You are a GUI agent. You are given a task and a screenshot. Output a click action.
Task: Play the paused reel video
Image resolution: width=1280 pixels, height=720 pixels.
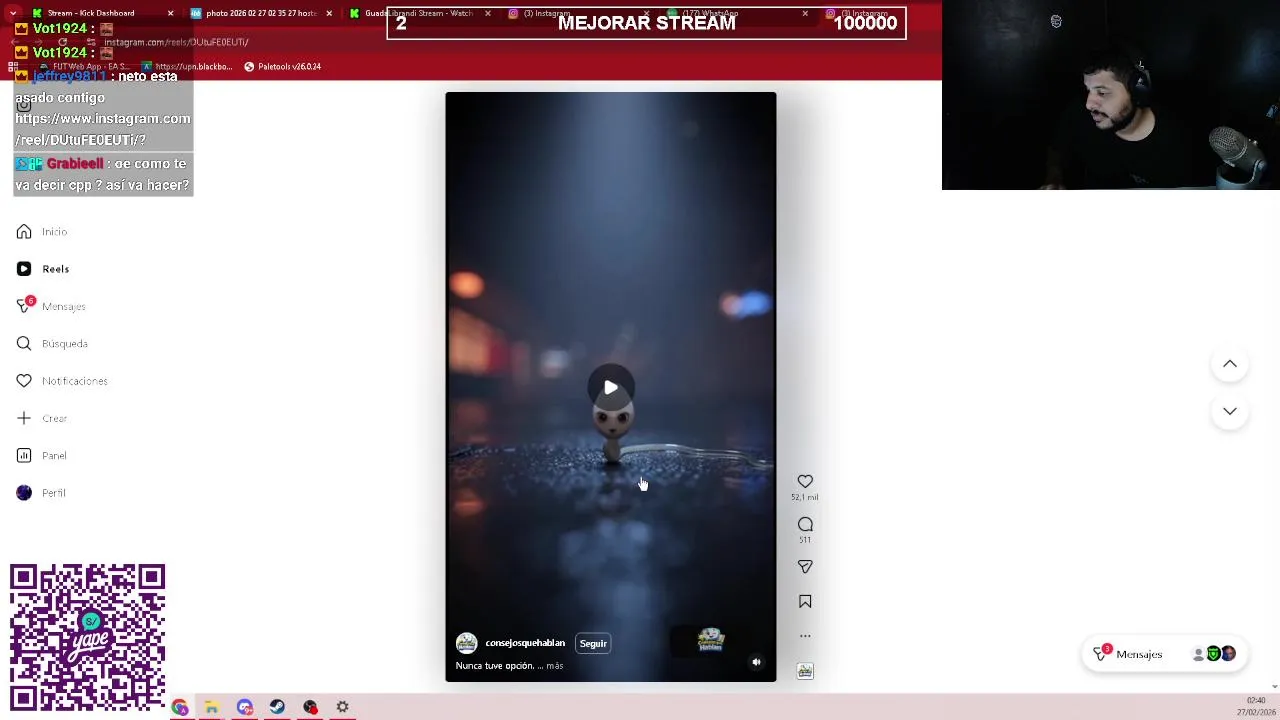click(611, 388)
